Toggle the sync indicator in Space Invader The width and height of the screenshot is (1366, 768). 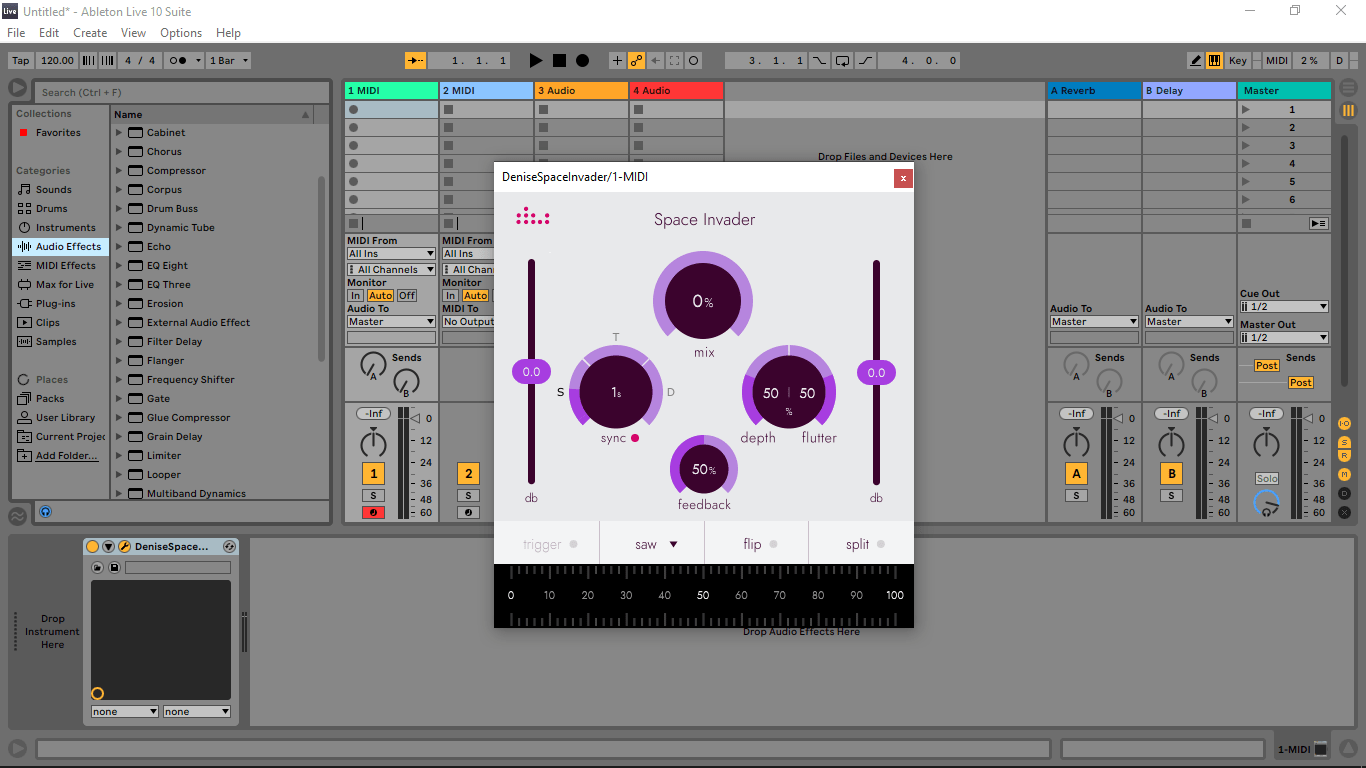point(635,438)
